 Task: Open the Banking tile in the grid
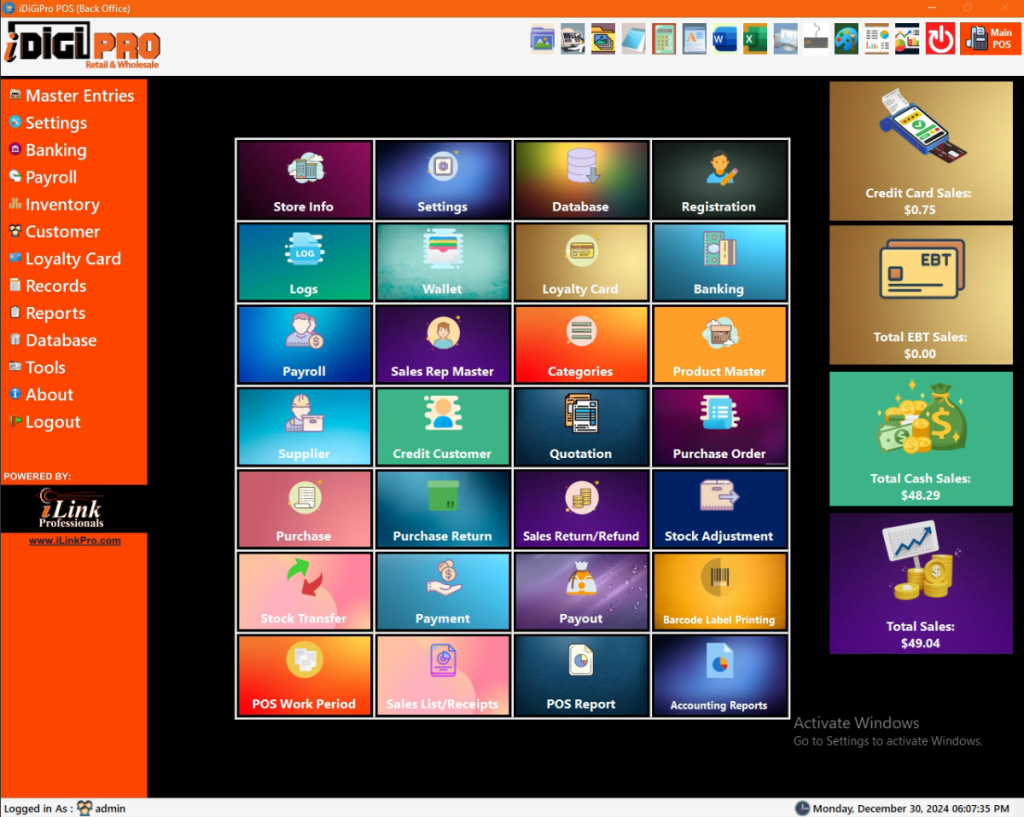tap(720, 262)
